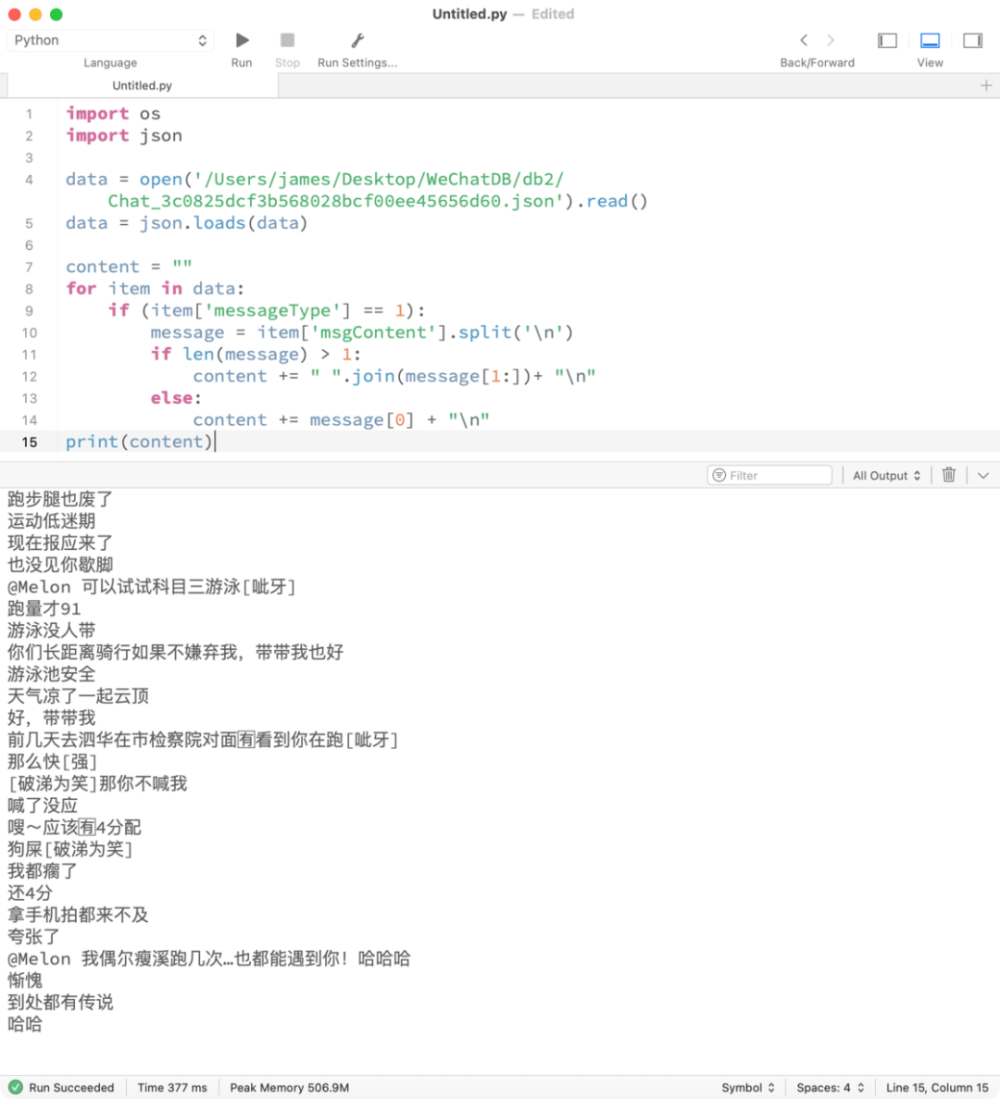Click the Untitled.py window title
Image resolution: width=1000 pixels, height=1099 pixels.
pyautogui.click(x=469, y=14)
